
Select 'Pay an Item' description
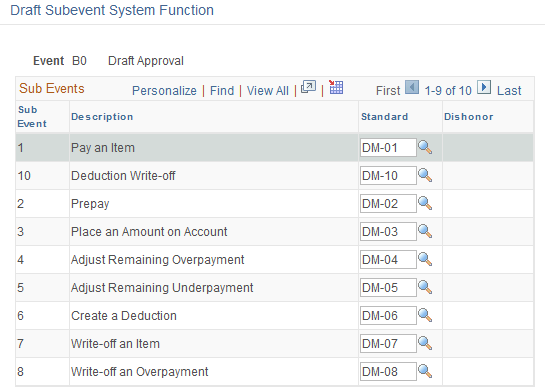coord(103,148)
